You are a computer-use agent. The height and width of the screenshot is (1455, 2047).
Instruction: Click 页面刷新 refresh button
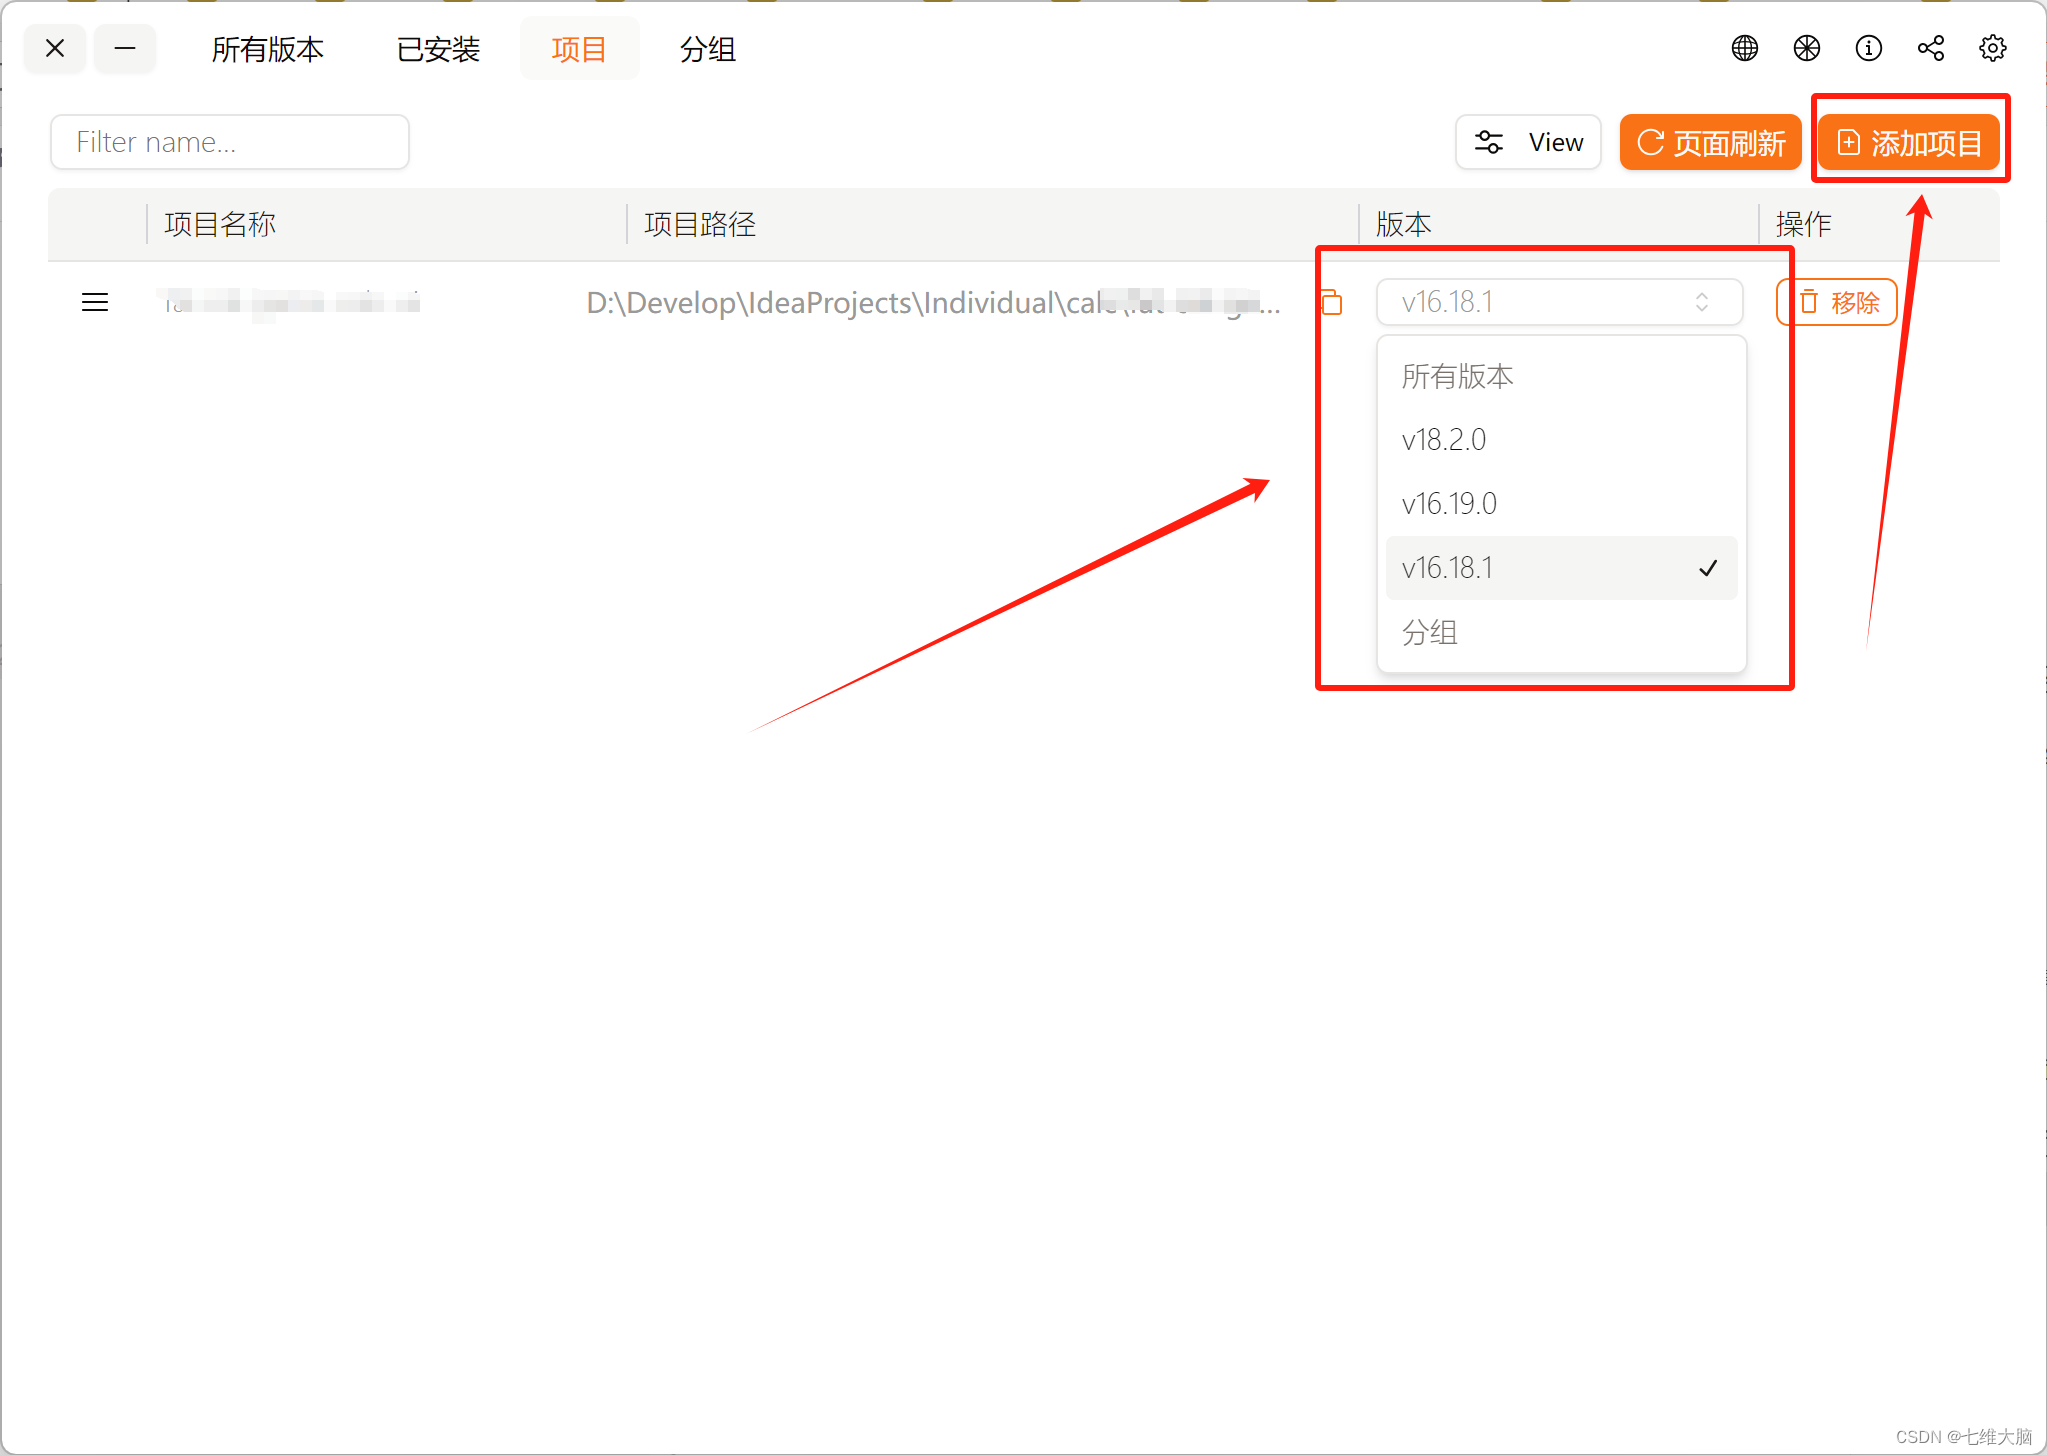pyautogui.click(x=1710, y=142)
